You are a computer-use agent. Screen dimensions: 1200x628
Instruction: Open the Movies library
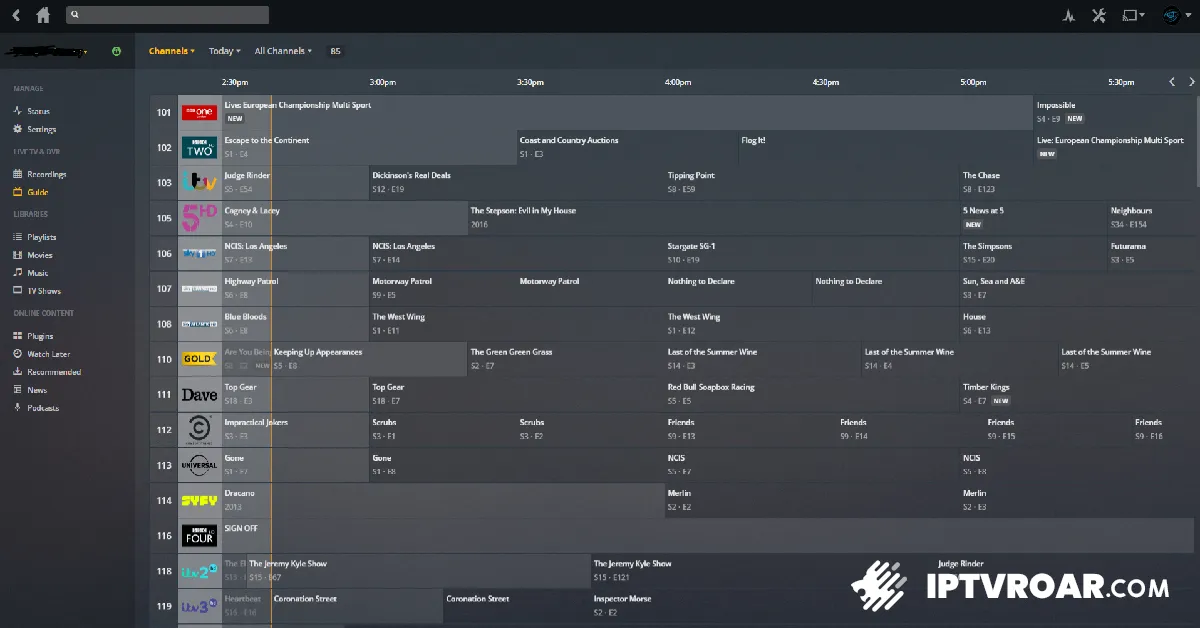(x=39, y=255)
